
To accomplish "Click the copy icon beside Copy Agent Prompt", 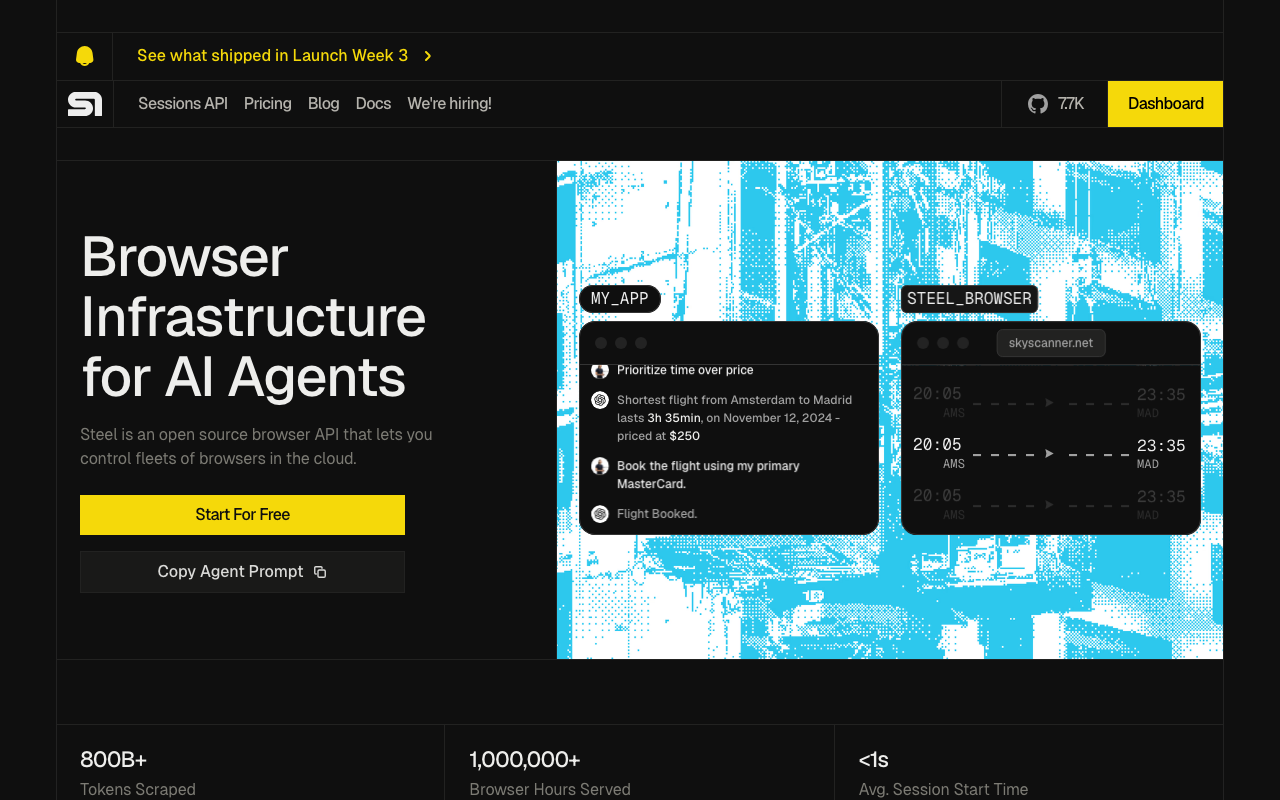I will coord(320,572).
